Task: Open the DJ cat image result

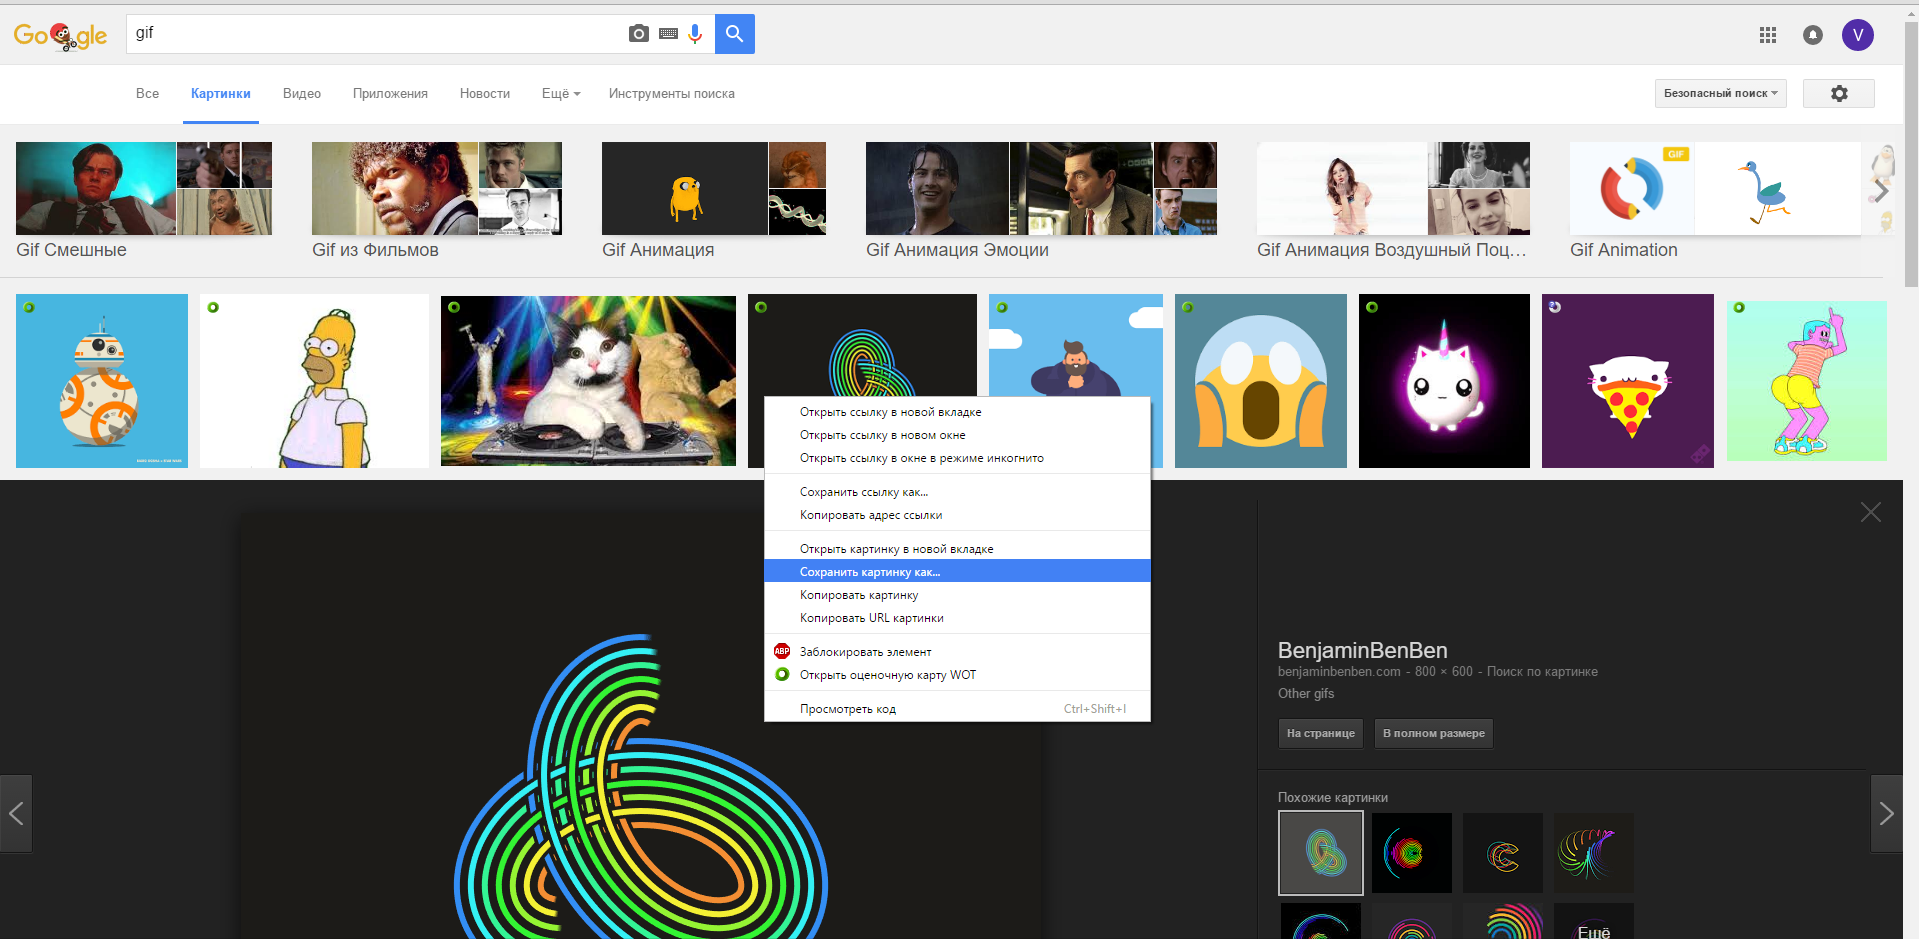Action: [x=588, y=381]
